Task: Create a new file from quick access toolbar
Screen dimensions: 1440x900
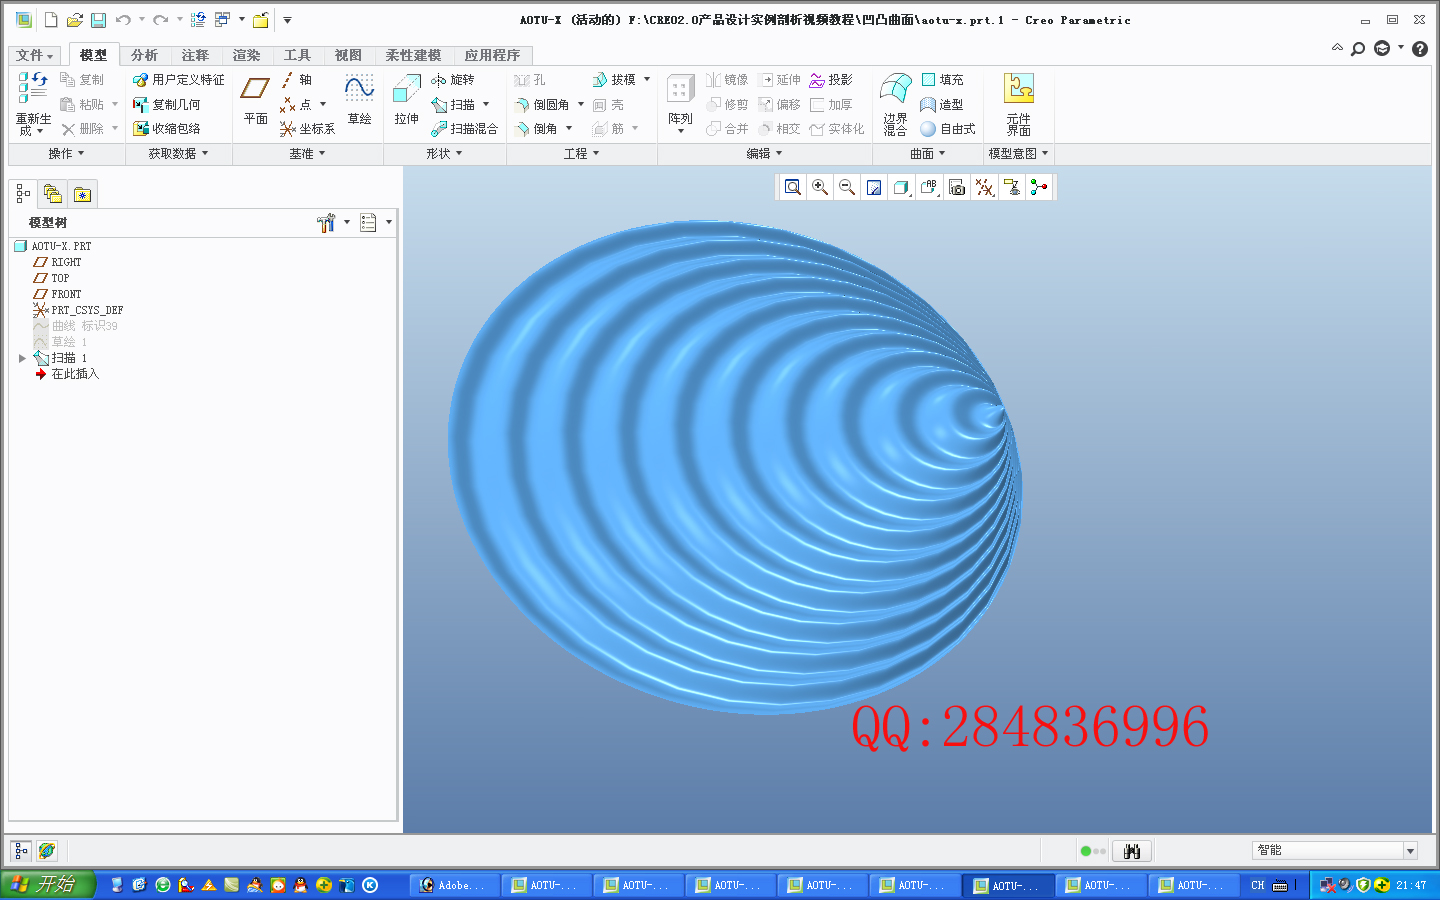Action: (x=50, y=20)
